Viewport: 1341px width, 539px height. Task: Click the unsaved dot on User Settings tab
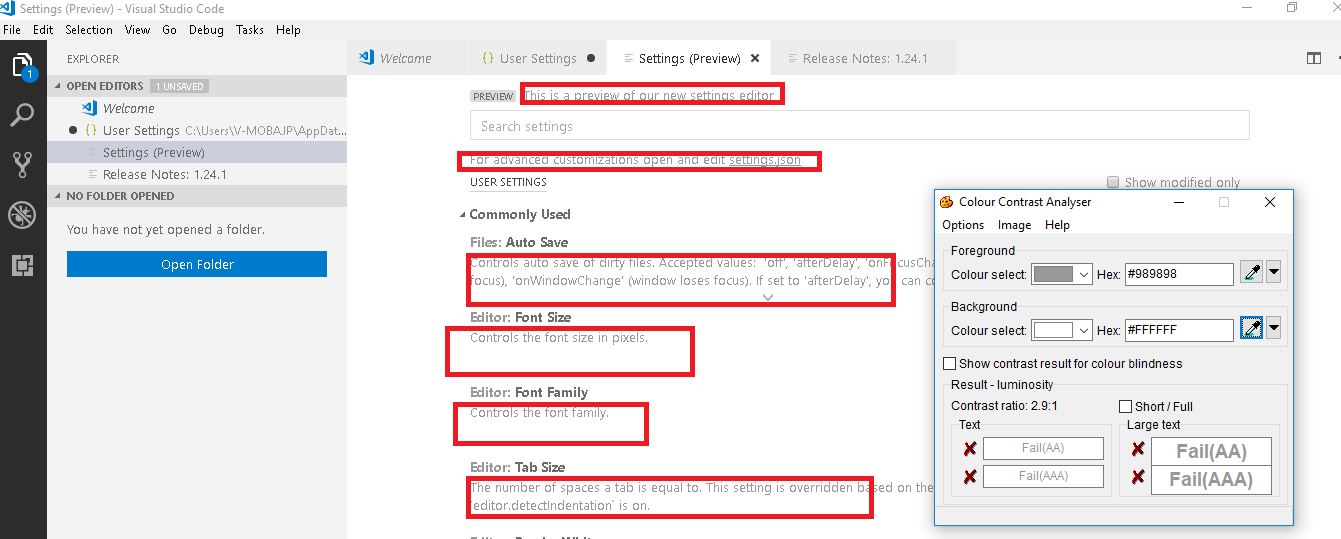click(591, 58)
